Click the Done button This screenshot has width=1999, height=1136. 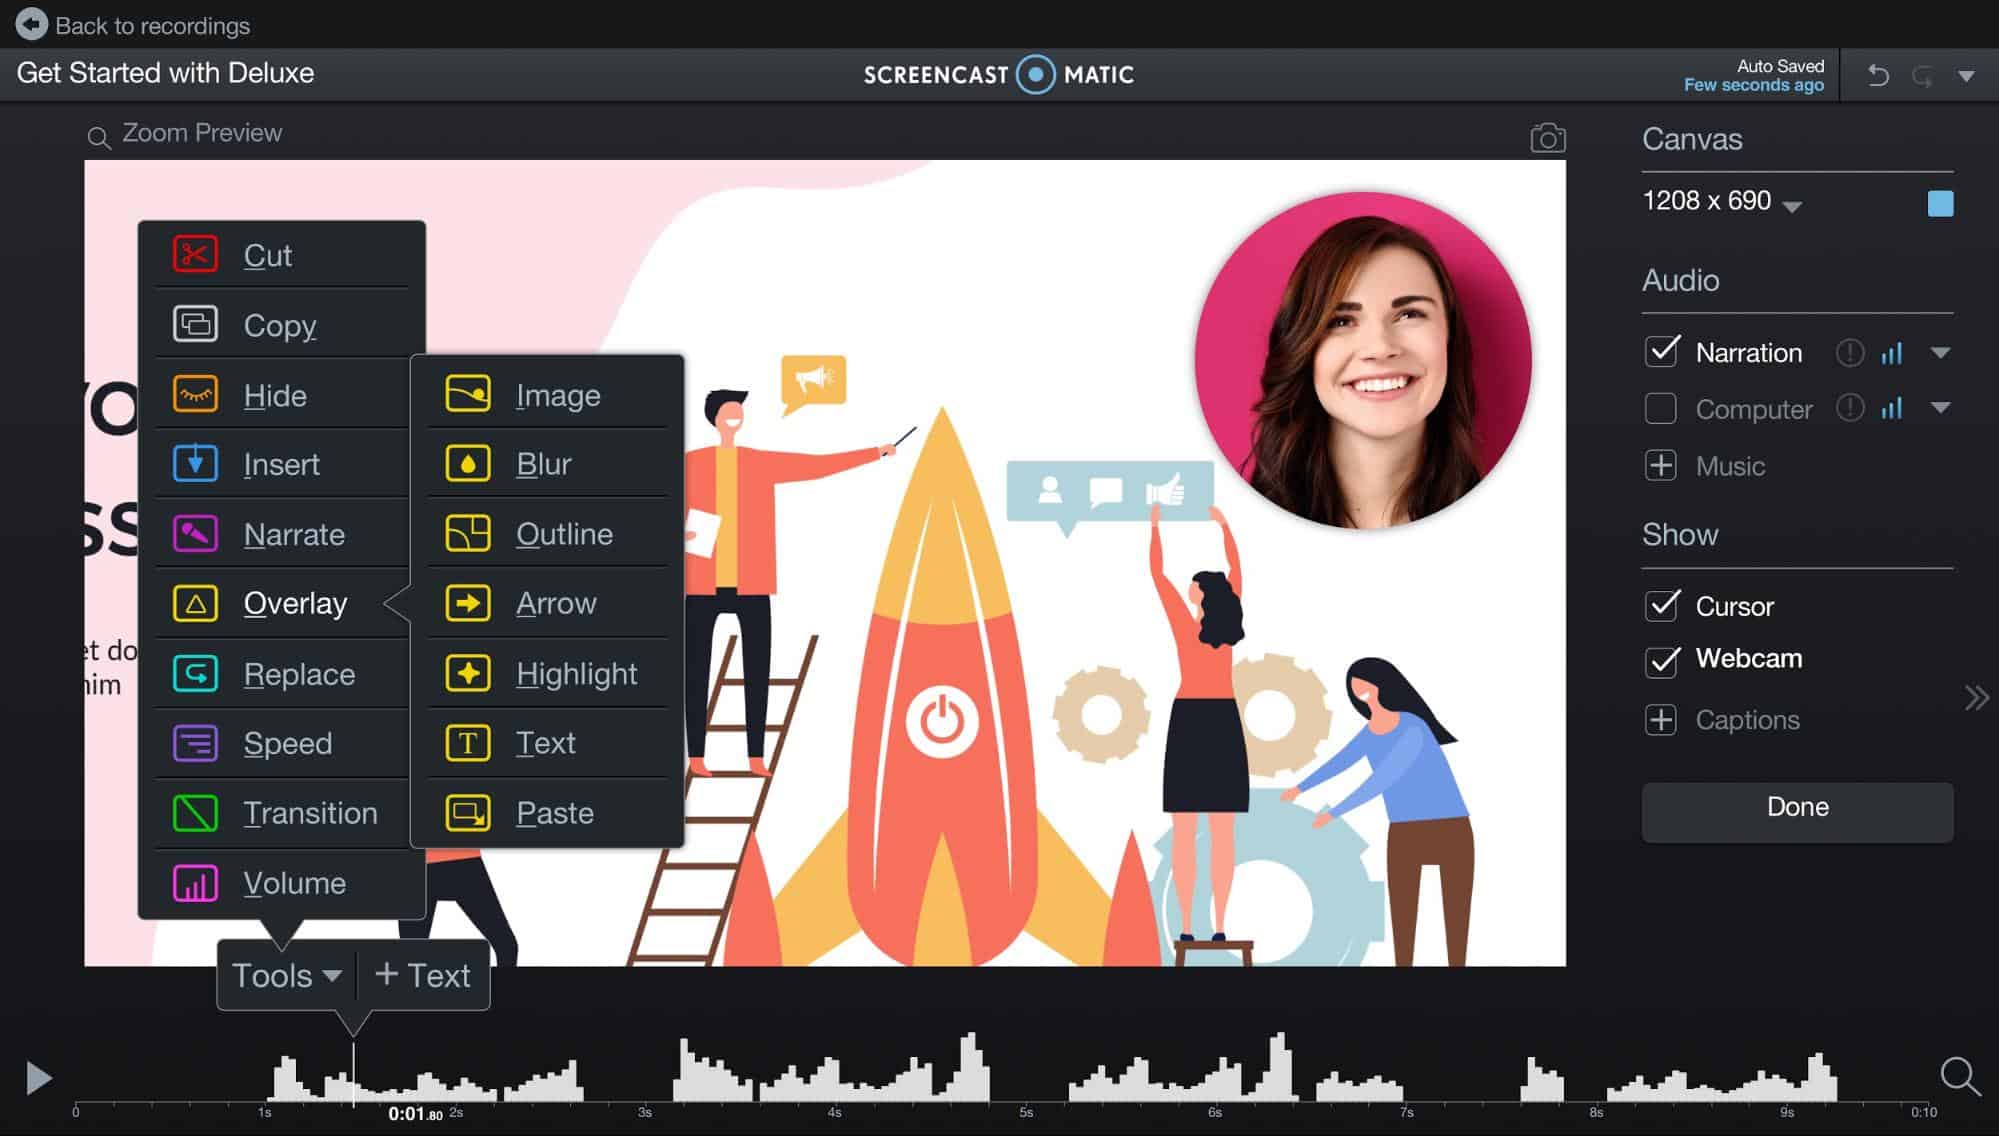point(1796,807)
